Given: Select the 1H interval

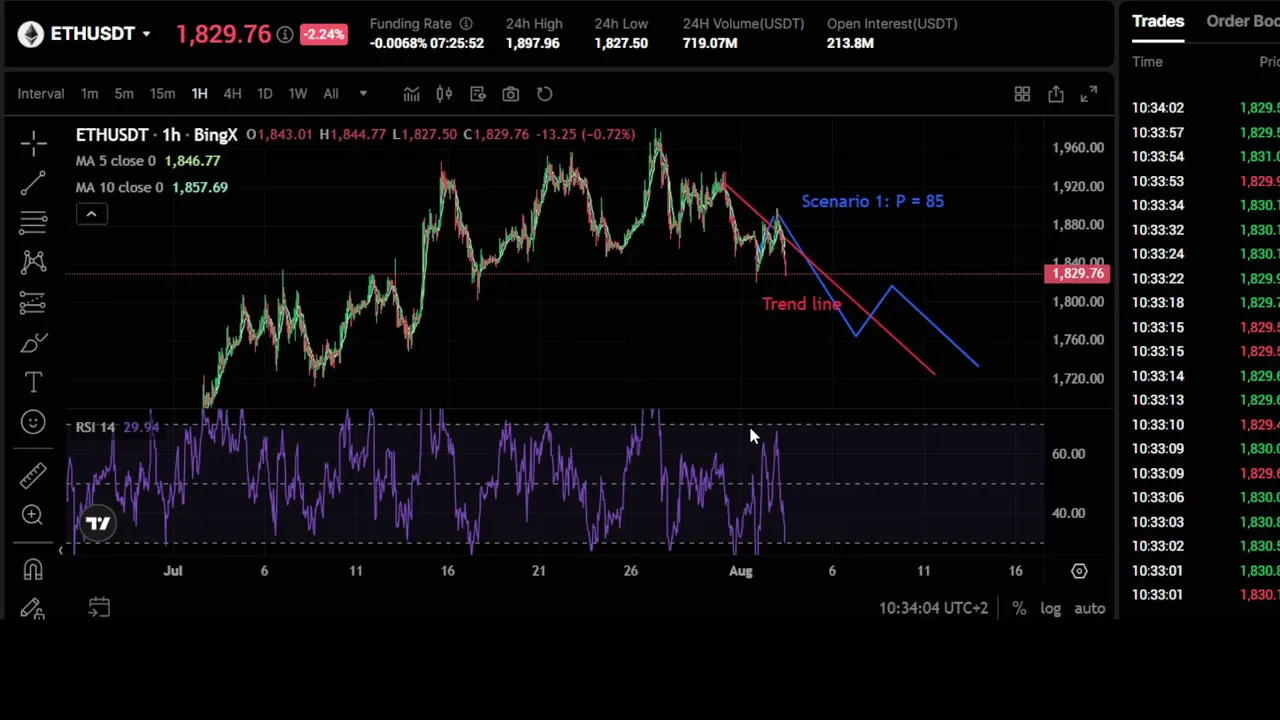Looking at the screenshot, I should tap(199, 94).
